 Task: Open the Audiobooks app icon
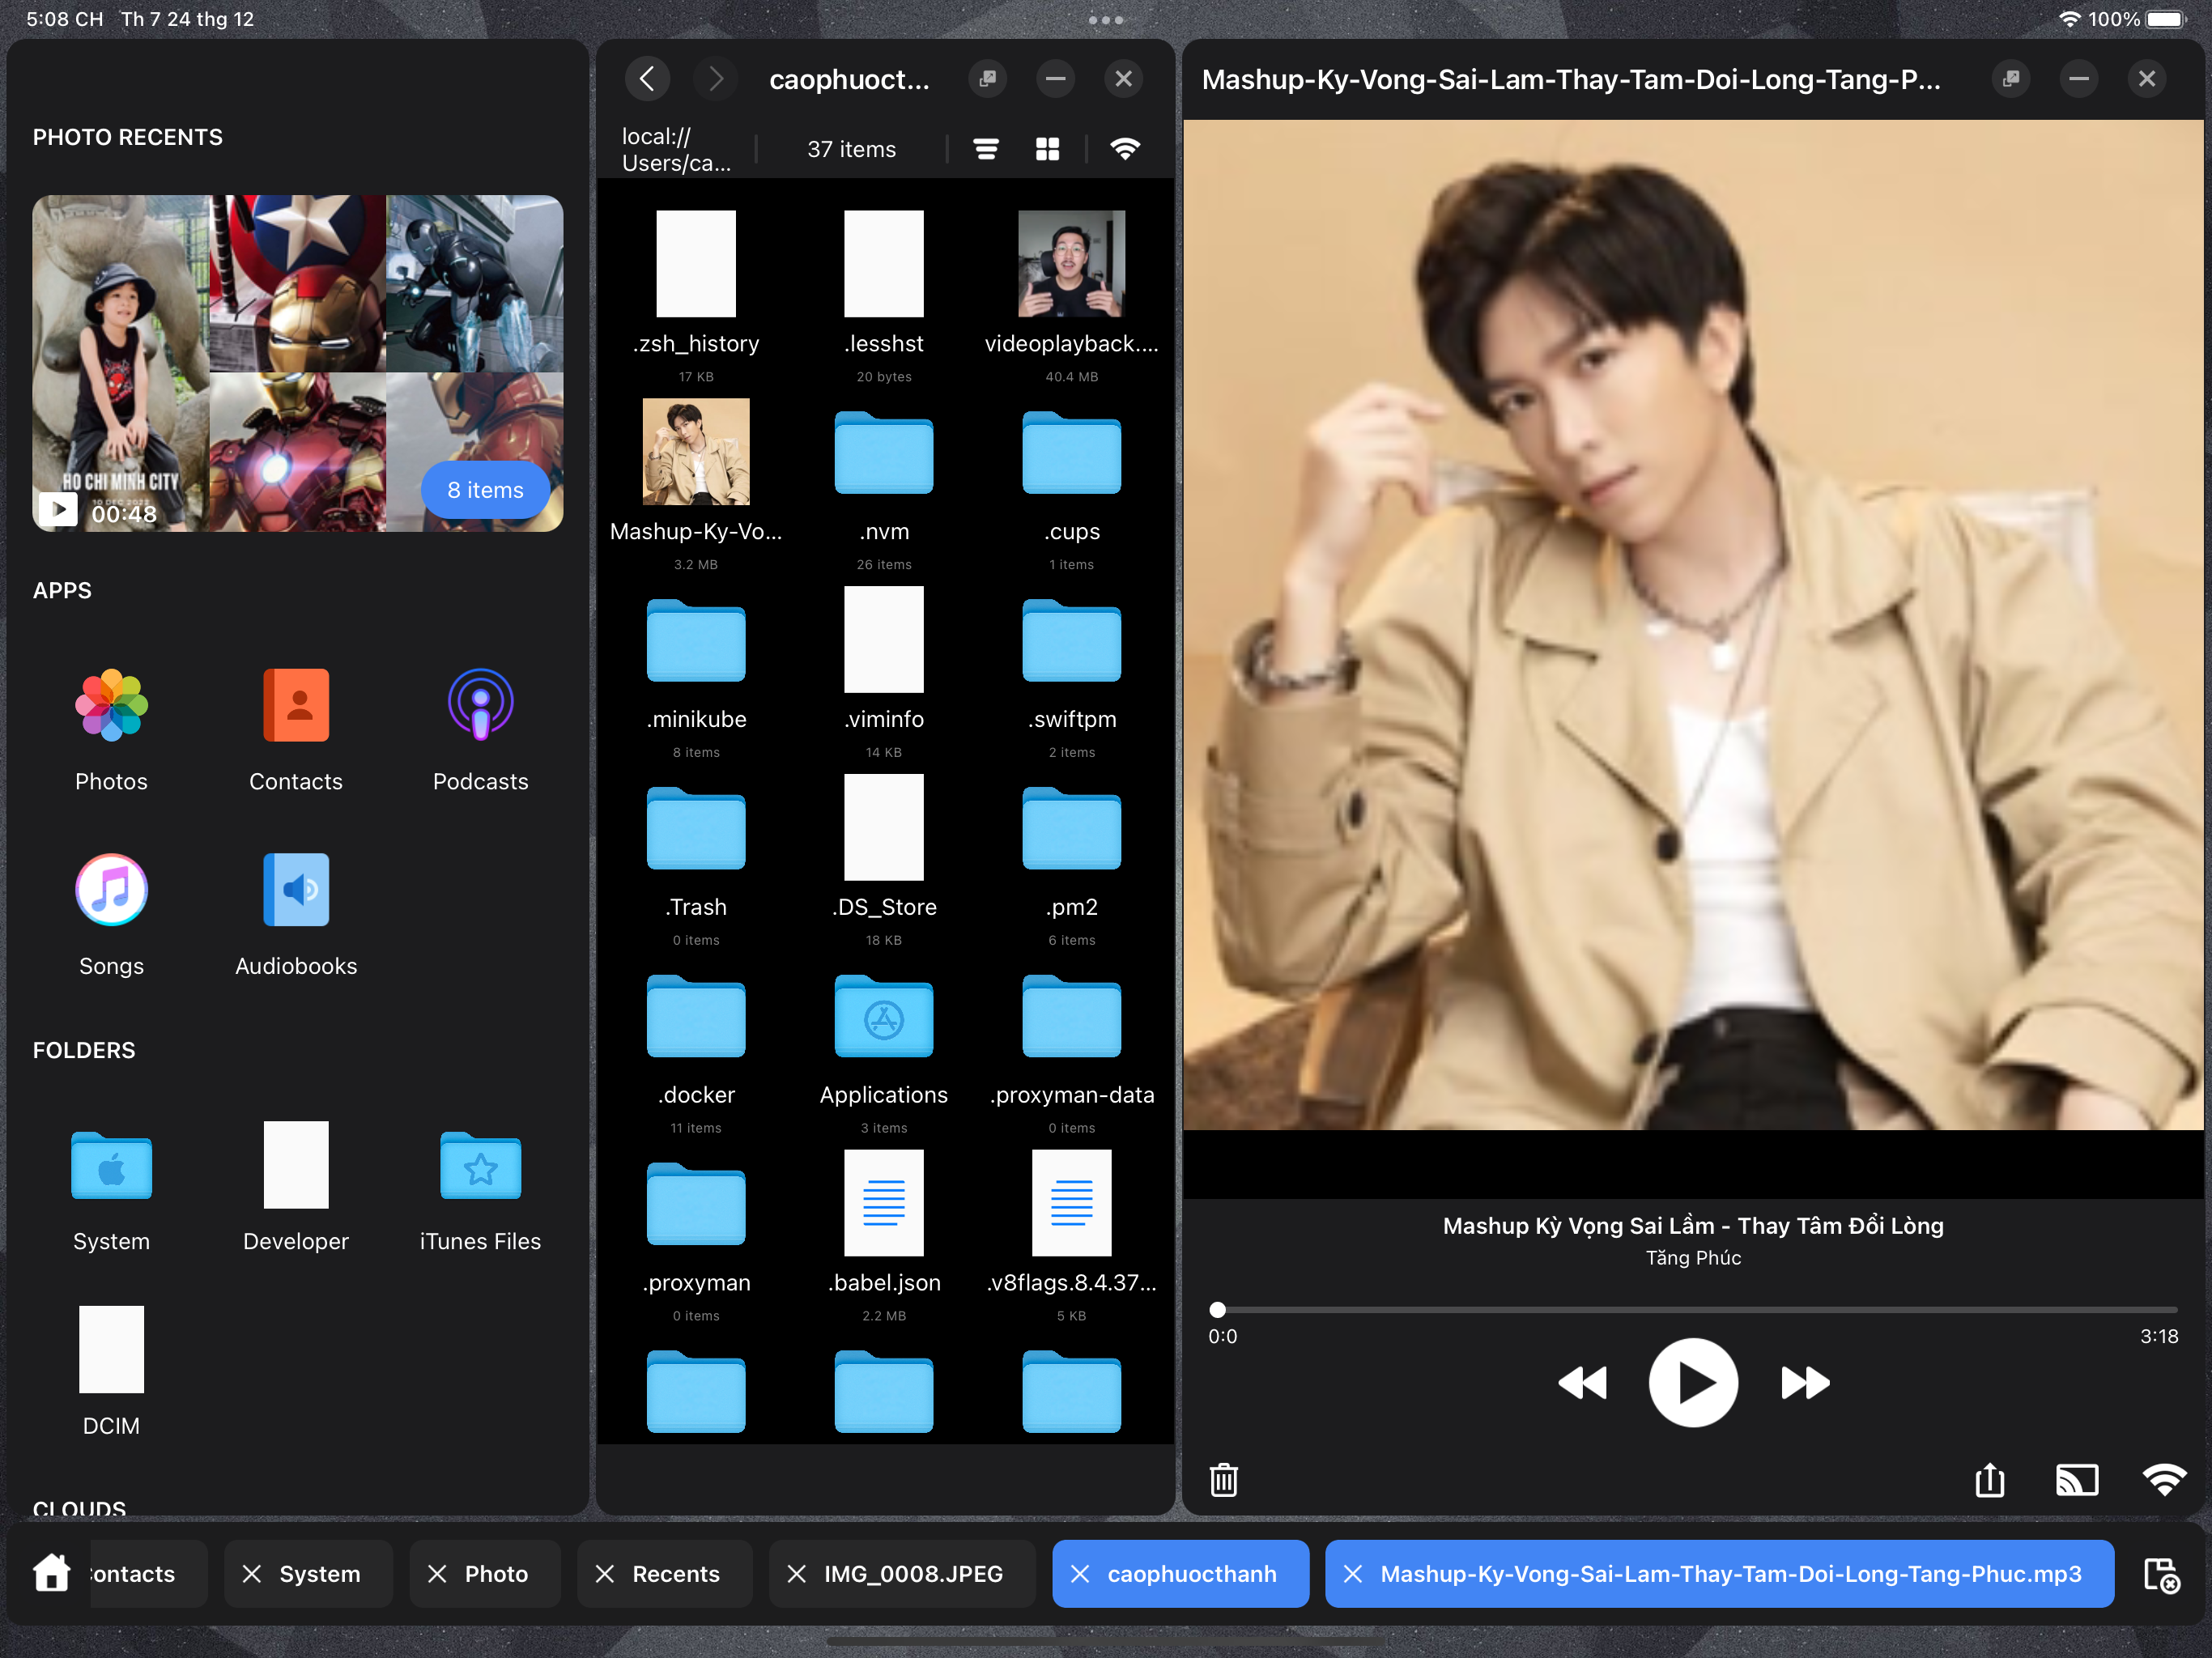(296, 890)
